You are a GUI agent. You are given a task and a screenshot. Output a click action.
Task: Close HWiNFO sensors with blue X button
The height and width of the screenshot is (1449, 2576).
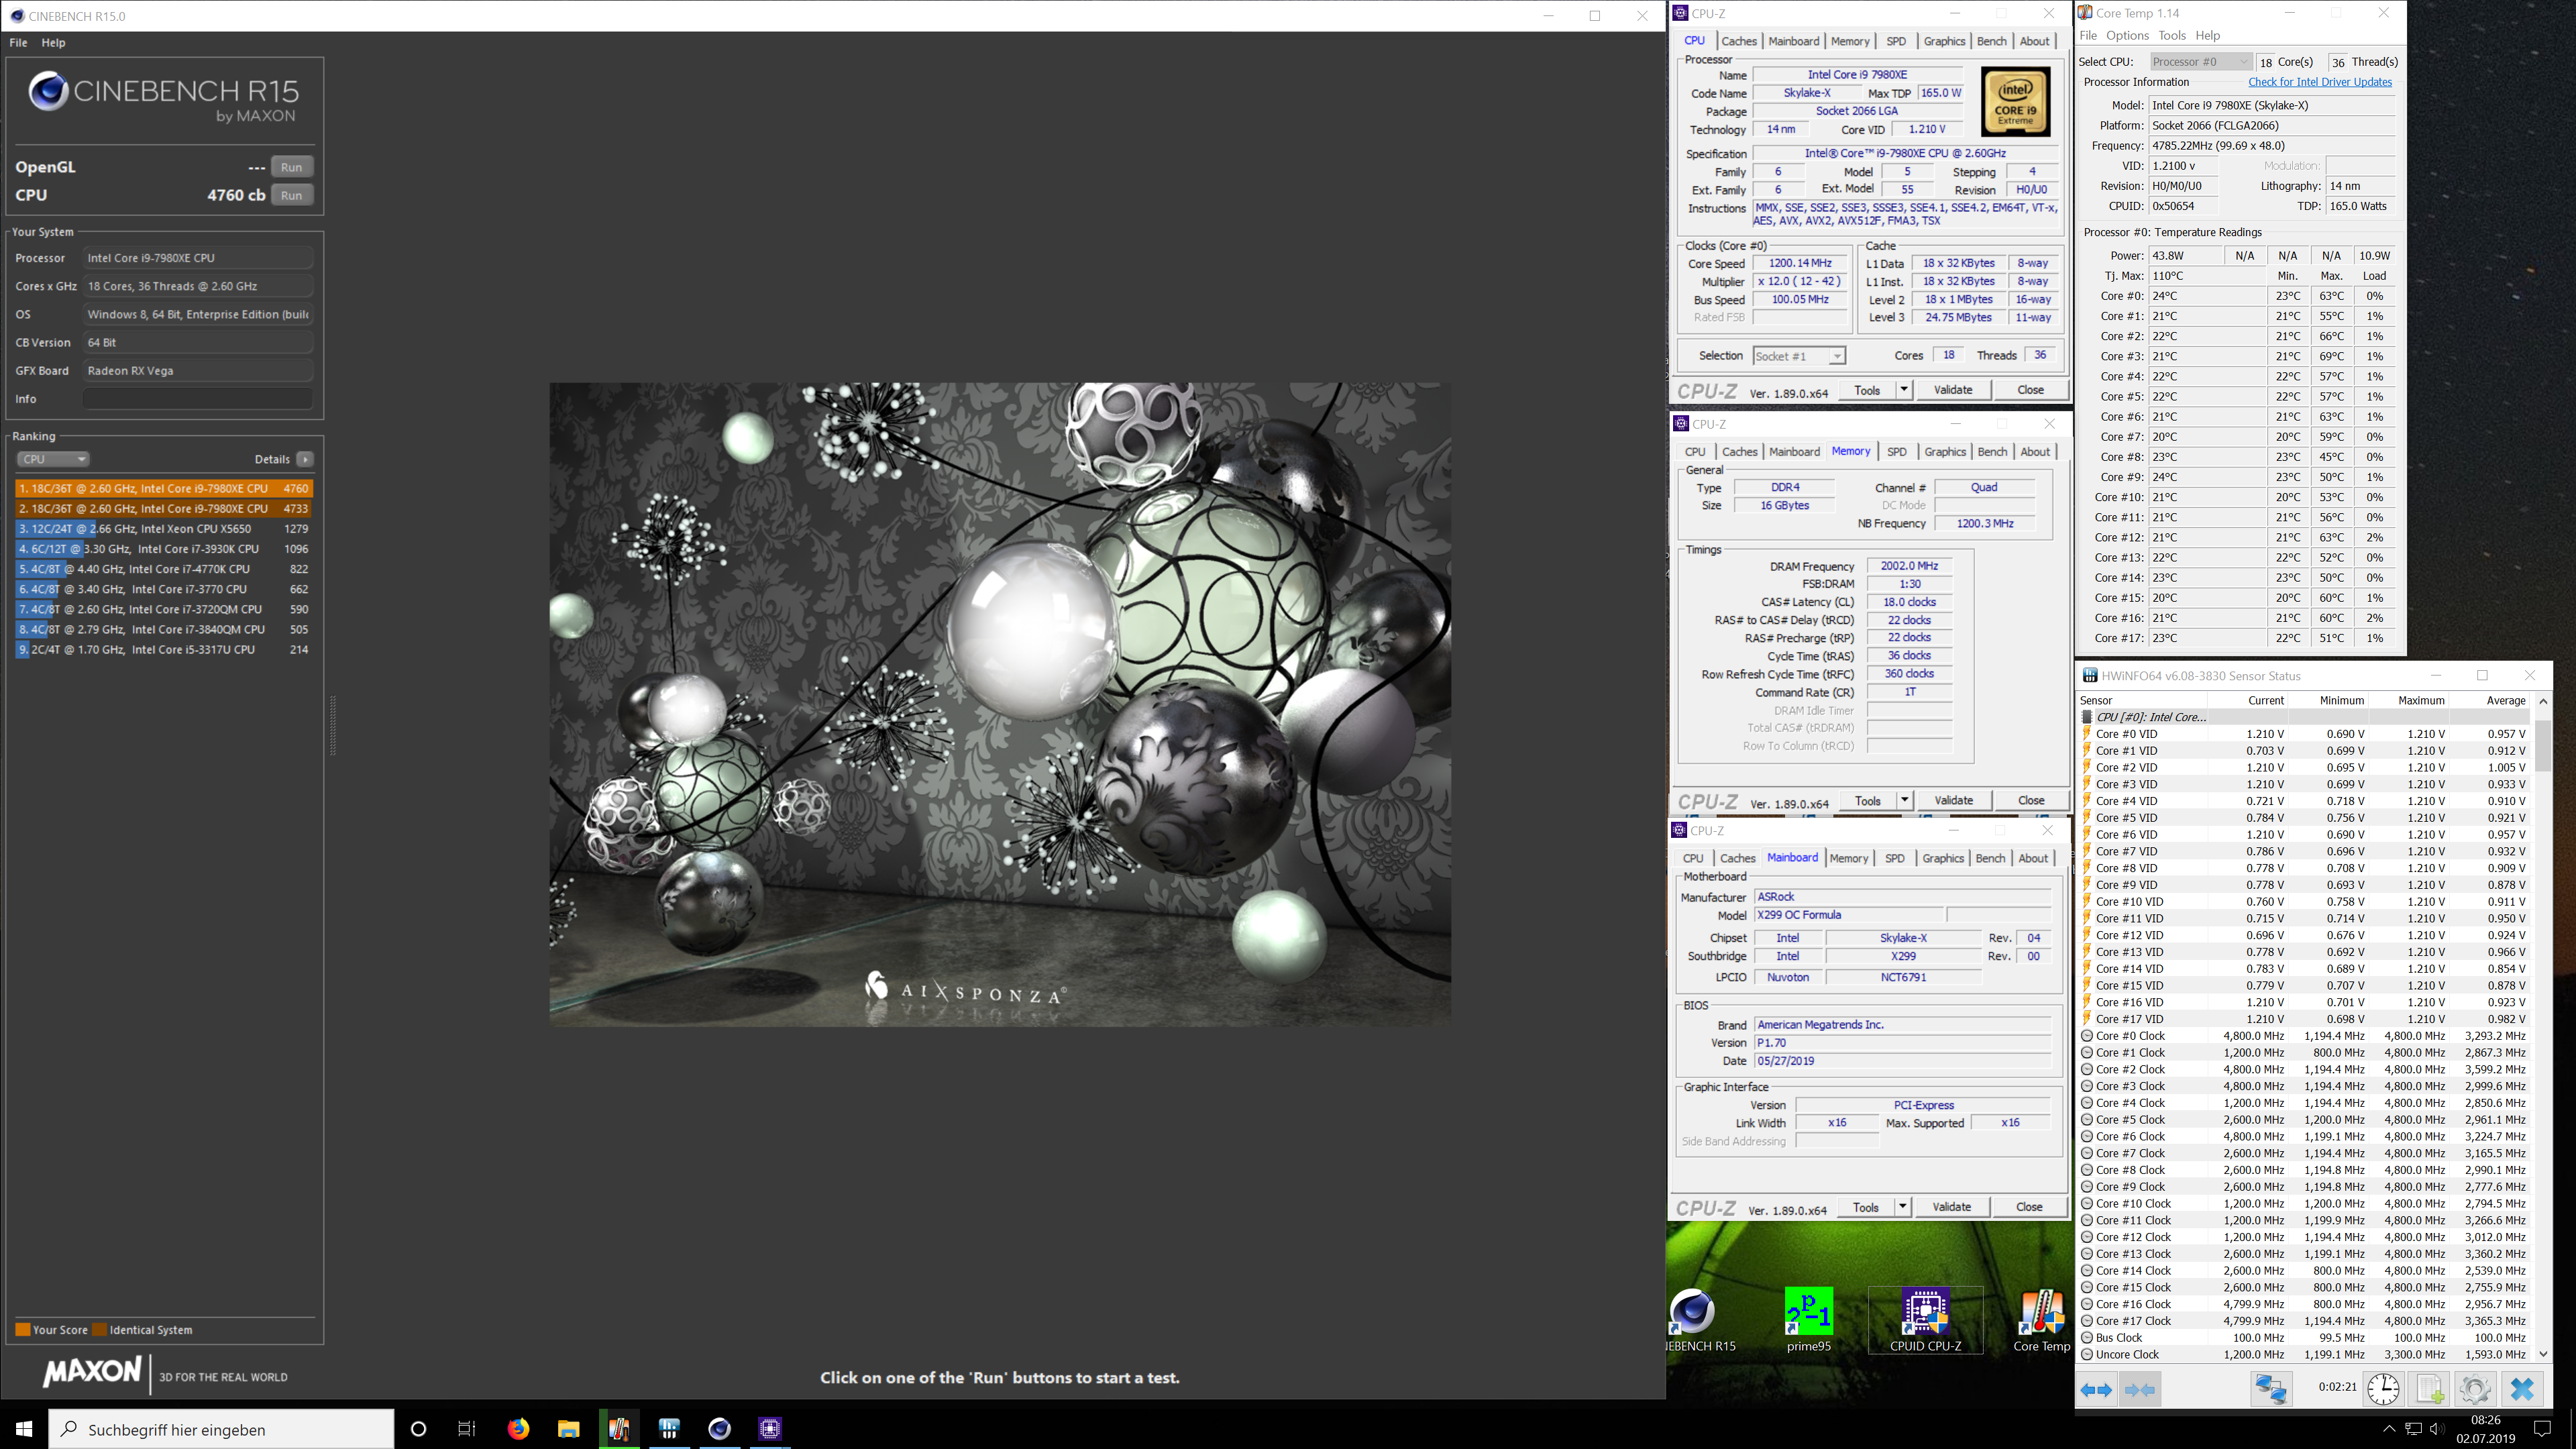(x=2522, y=1389)
